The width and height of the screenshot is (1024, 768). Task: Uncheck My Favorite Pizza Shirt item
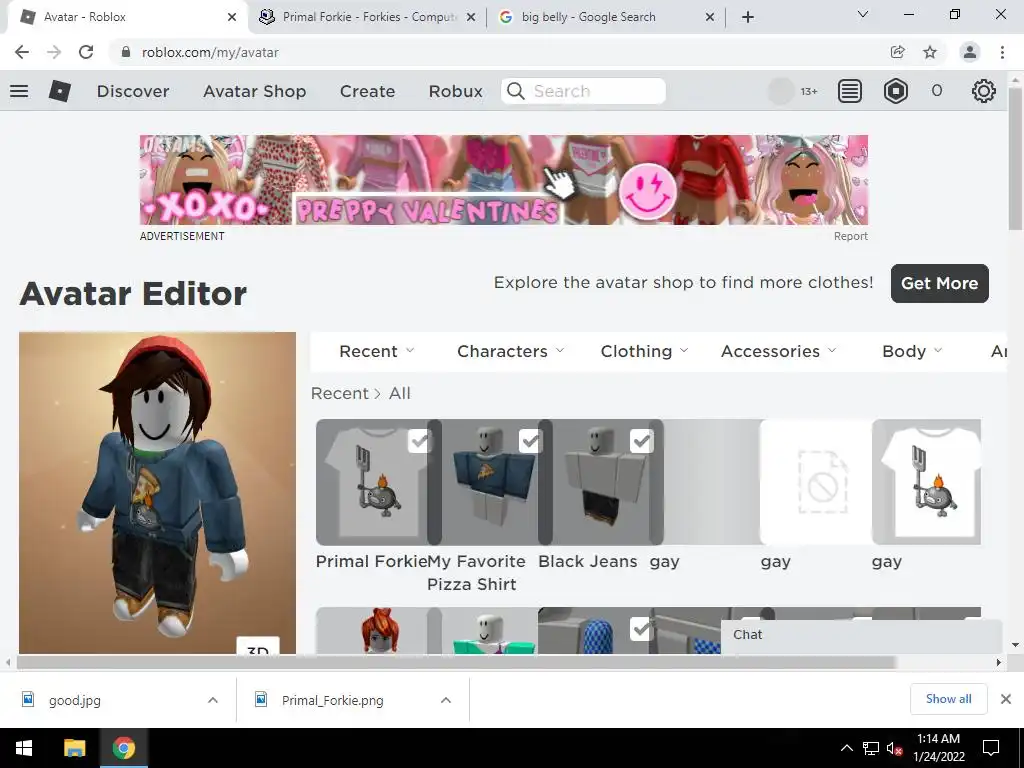(530, 441)
